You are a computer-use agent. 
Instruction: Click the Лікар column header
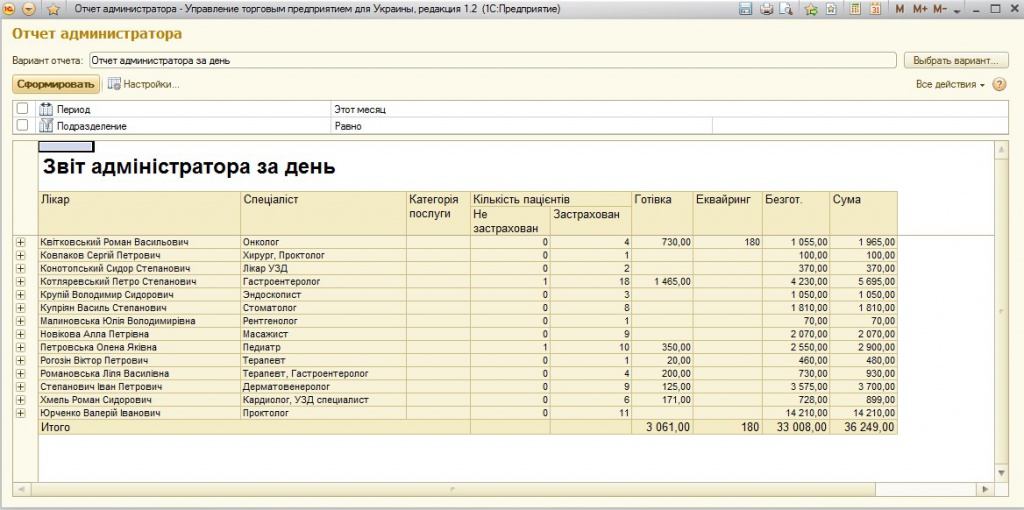click(140, 213)
